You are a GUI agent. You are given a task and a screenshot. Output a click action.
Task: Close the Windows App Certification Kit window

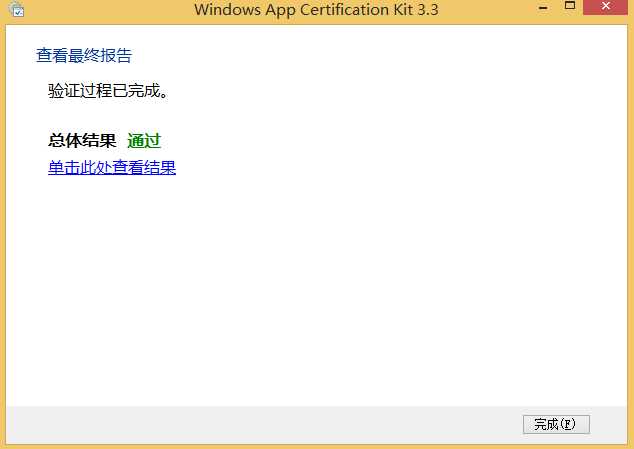click(x=605, y=6)
